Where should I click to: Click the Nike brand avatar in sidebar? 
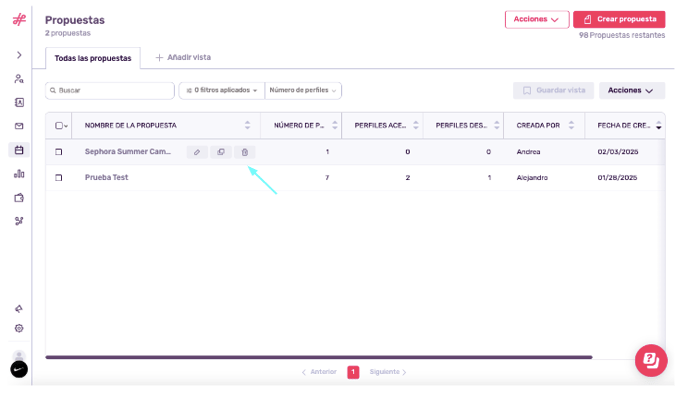point(19,369)
